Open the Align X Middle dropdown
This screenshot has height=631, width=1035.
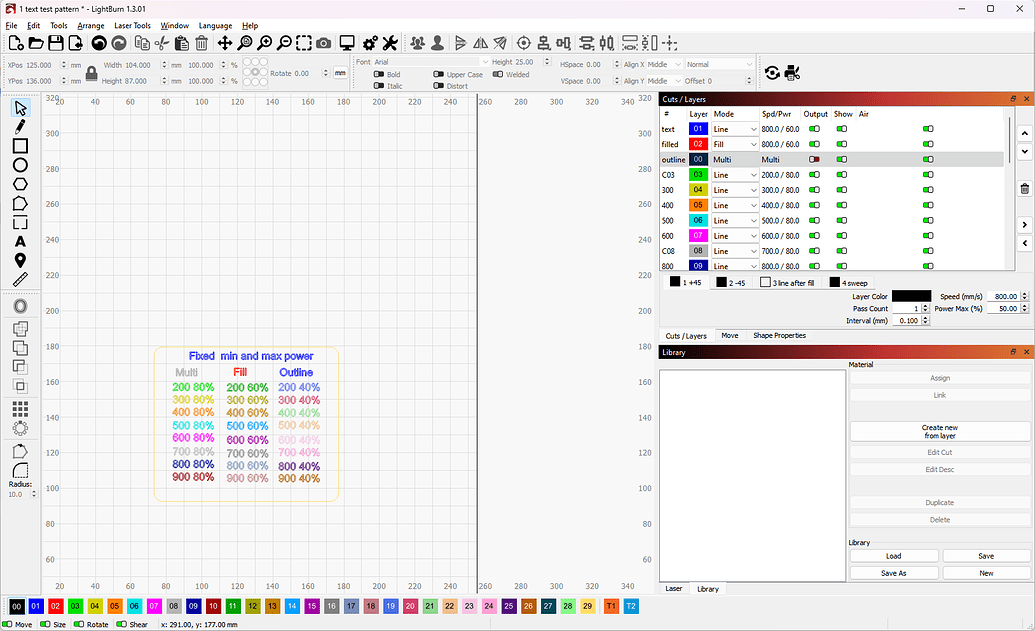pos(663,65)
